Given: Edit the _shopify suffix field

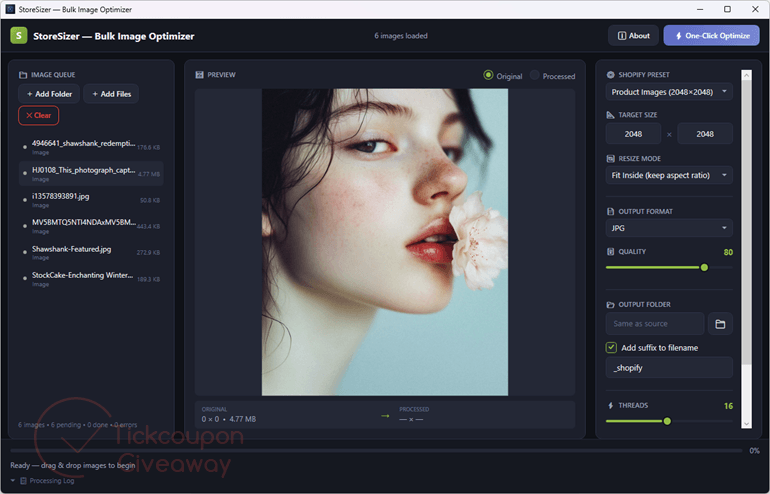Looking at the screenshot, I should [x=669, y=368].
